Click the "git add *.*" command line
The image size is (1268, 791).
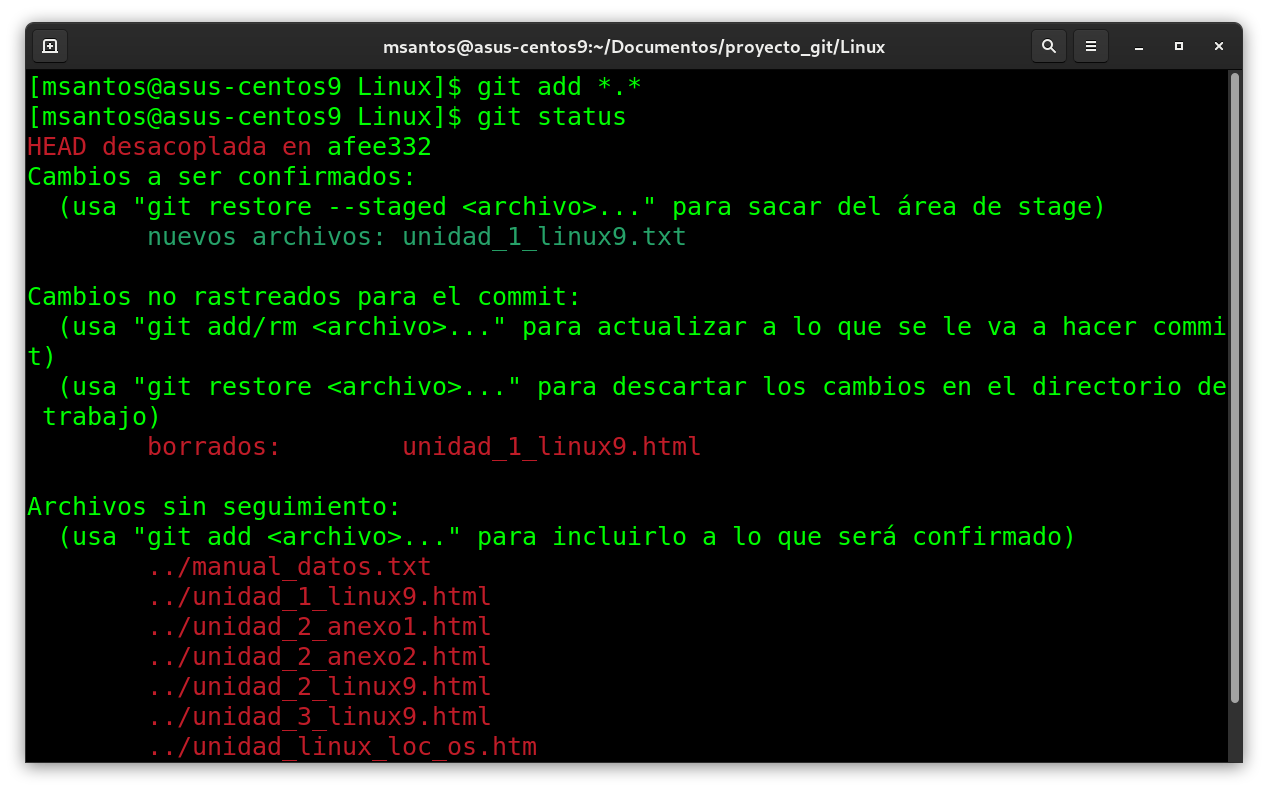558,88
